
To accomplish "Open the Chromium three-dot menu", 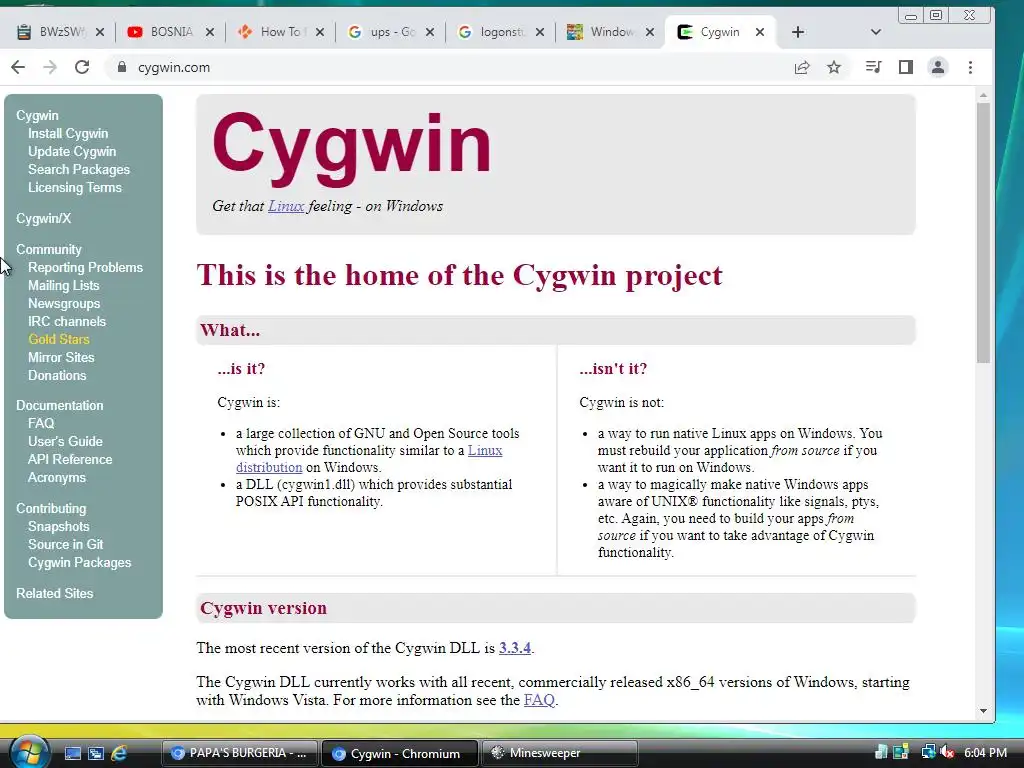I will 970,67.
